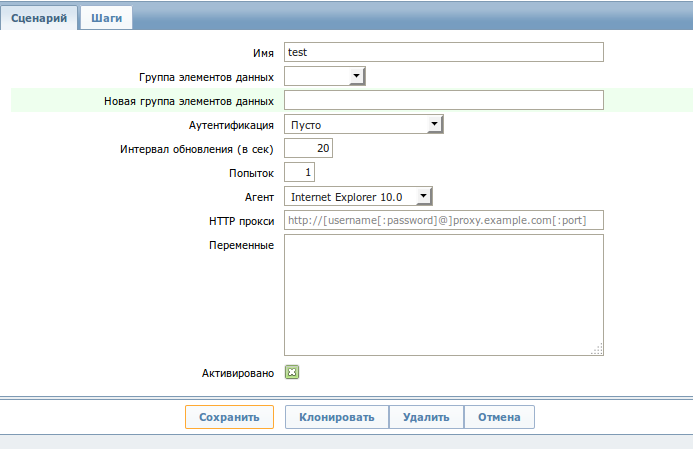The image size is (693, 449).
Task: Focus the HTTP прокси input field
Action: [x=444, y=221]
